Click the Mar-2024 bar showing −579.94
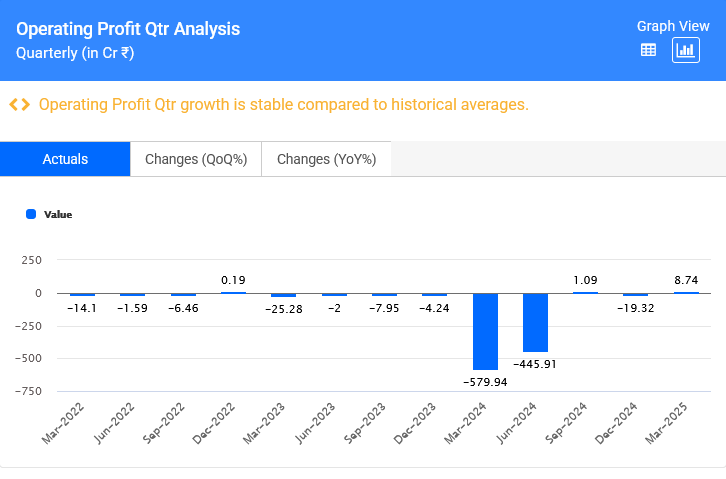Viewport: 726px width, 479px height. (485, 331)
